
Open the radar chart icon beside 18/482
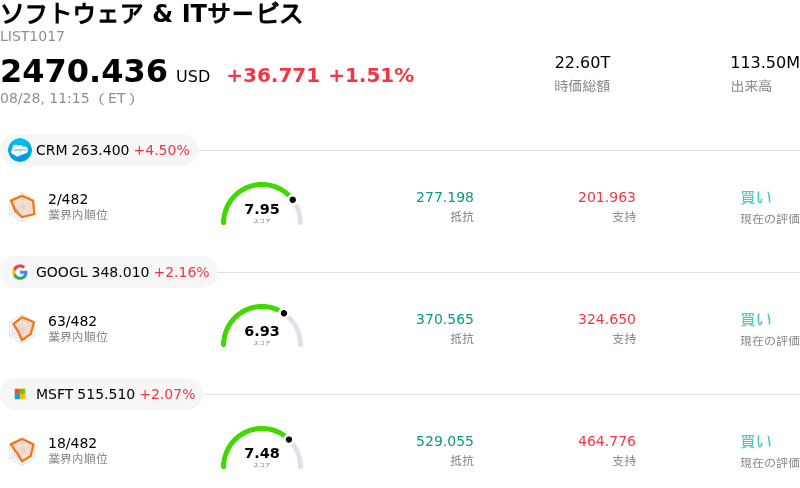pos(22,451)
